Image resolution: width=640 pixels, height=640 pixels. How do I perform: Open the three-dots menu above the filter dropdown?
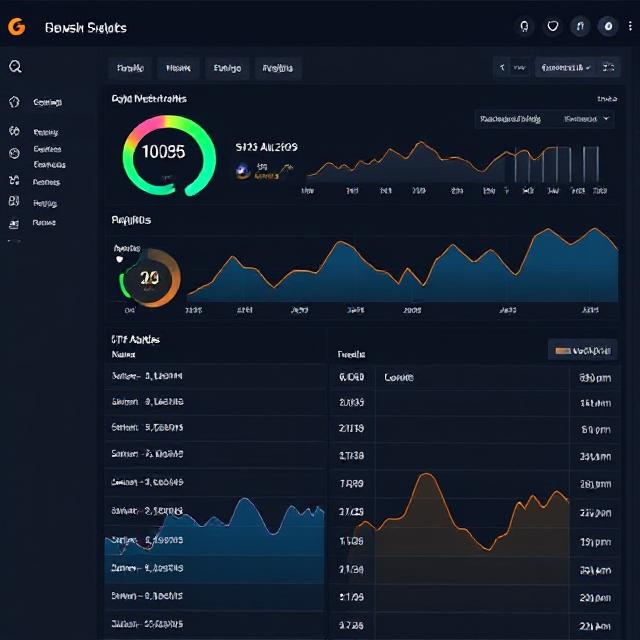click(606, 99)
